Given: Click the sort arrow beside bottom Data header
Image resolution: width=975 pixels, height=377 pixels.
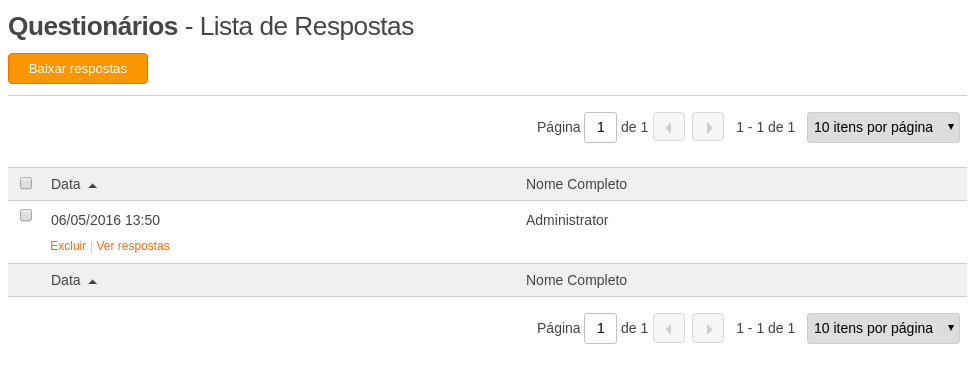Looking at the screenshot, I should (93, 281).
